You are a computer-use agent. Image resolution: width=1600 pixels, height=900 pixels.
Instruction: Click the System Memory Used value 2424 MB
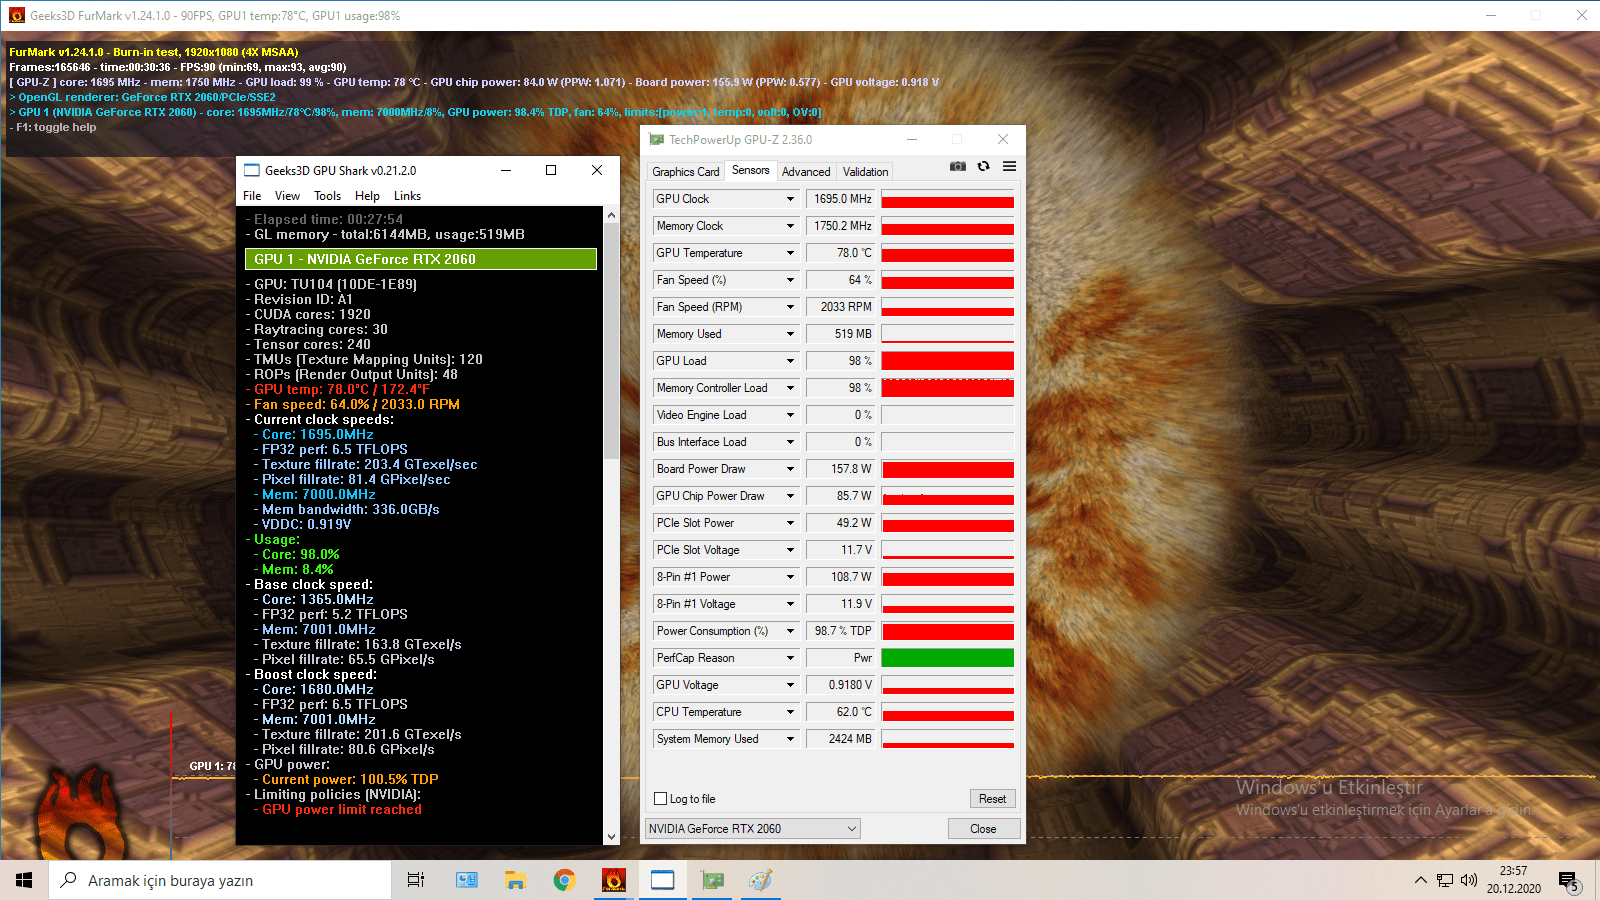[840, 739]
